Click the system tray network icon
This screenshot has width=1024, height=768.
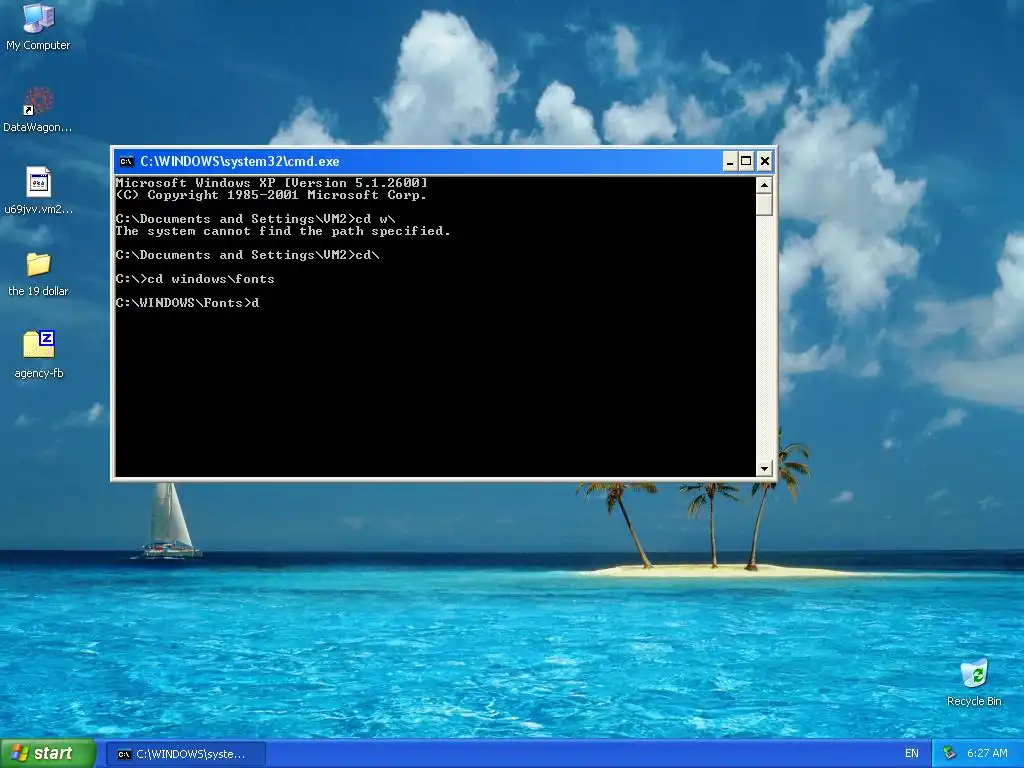coord(949,753)
